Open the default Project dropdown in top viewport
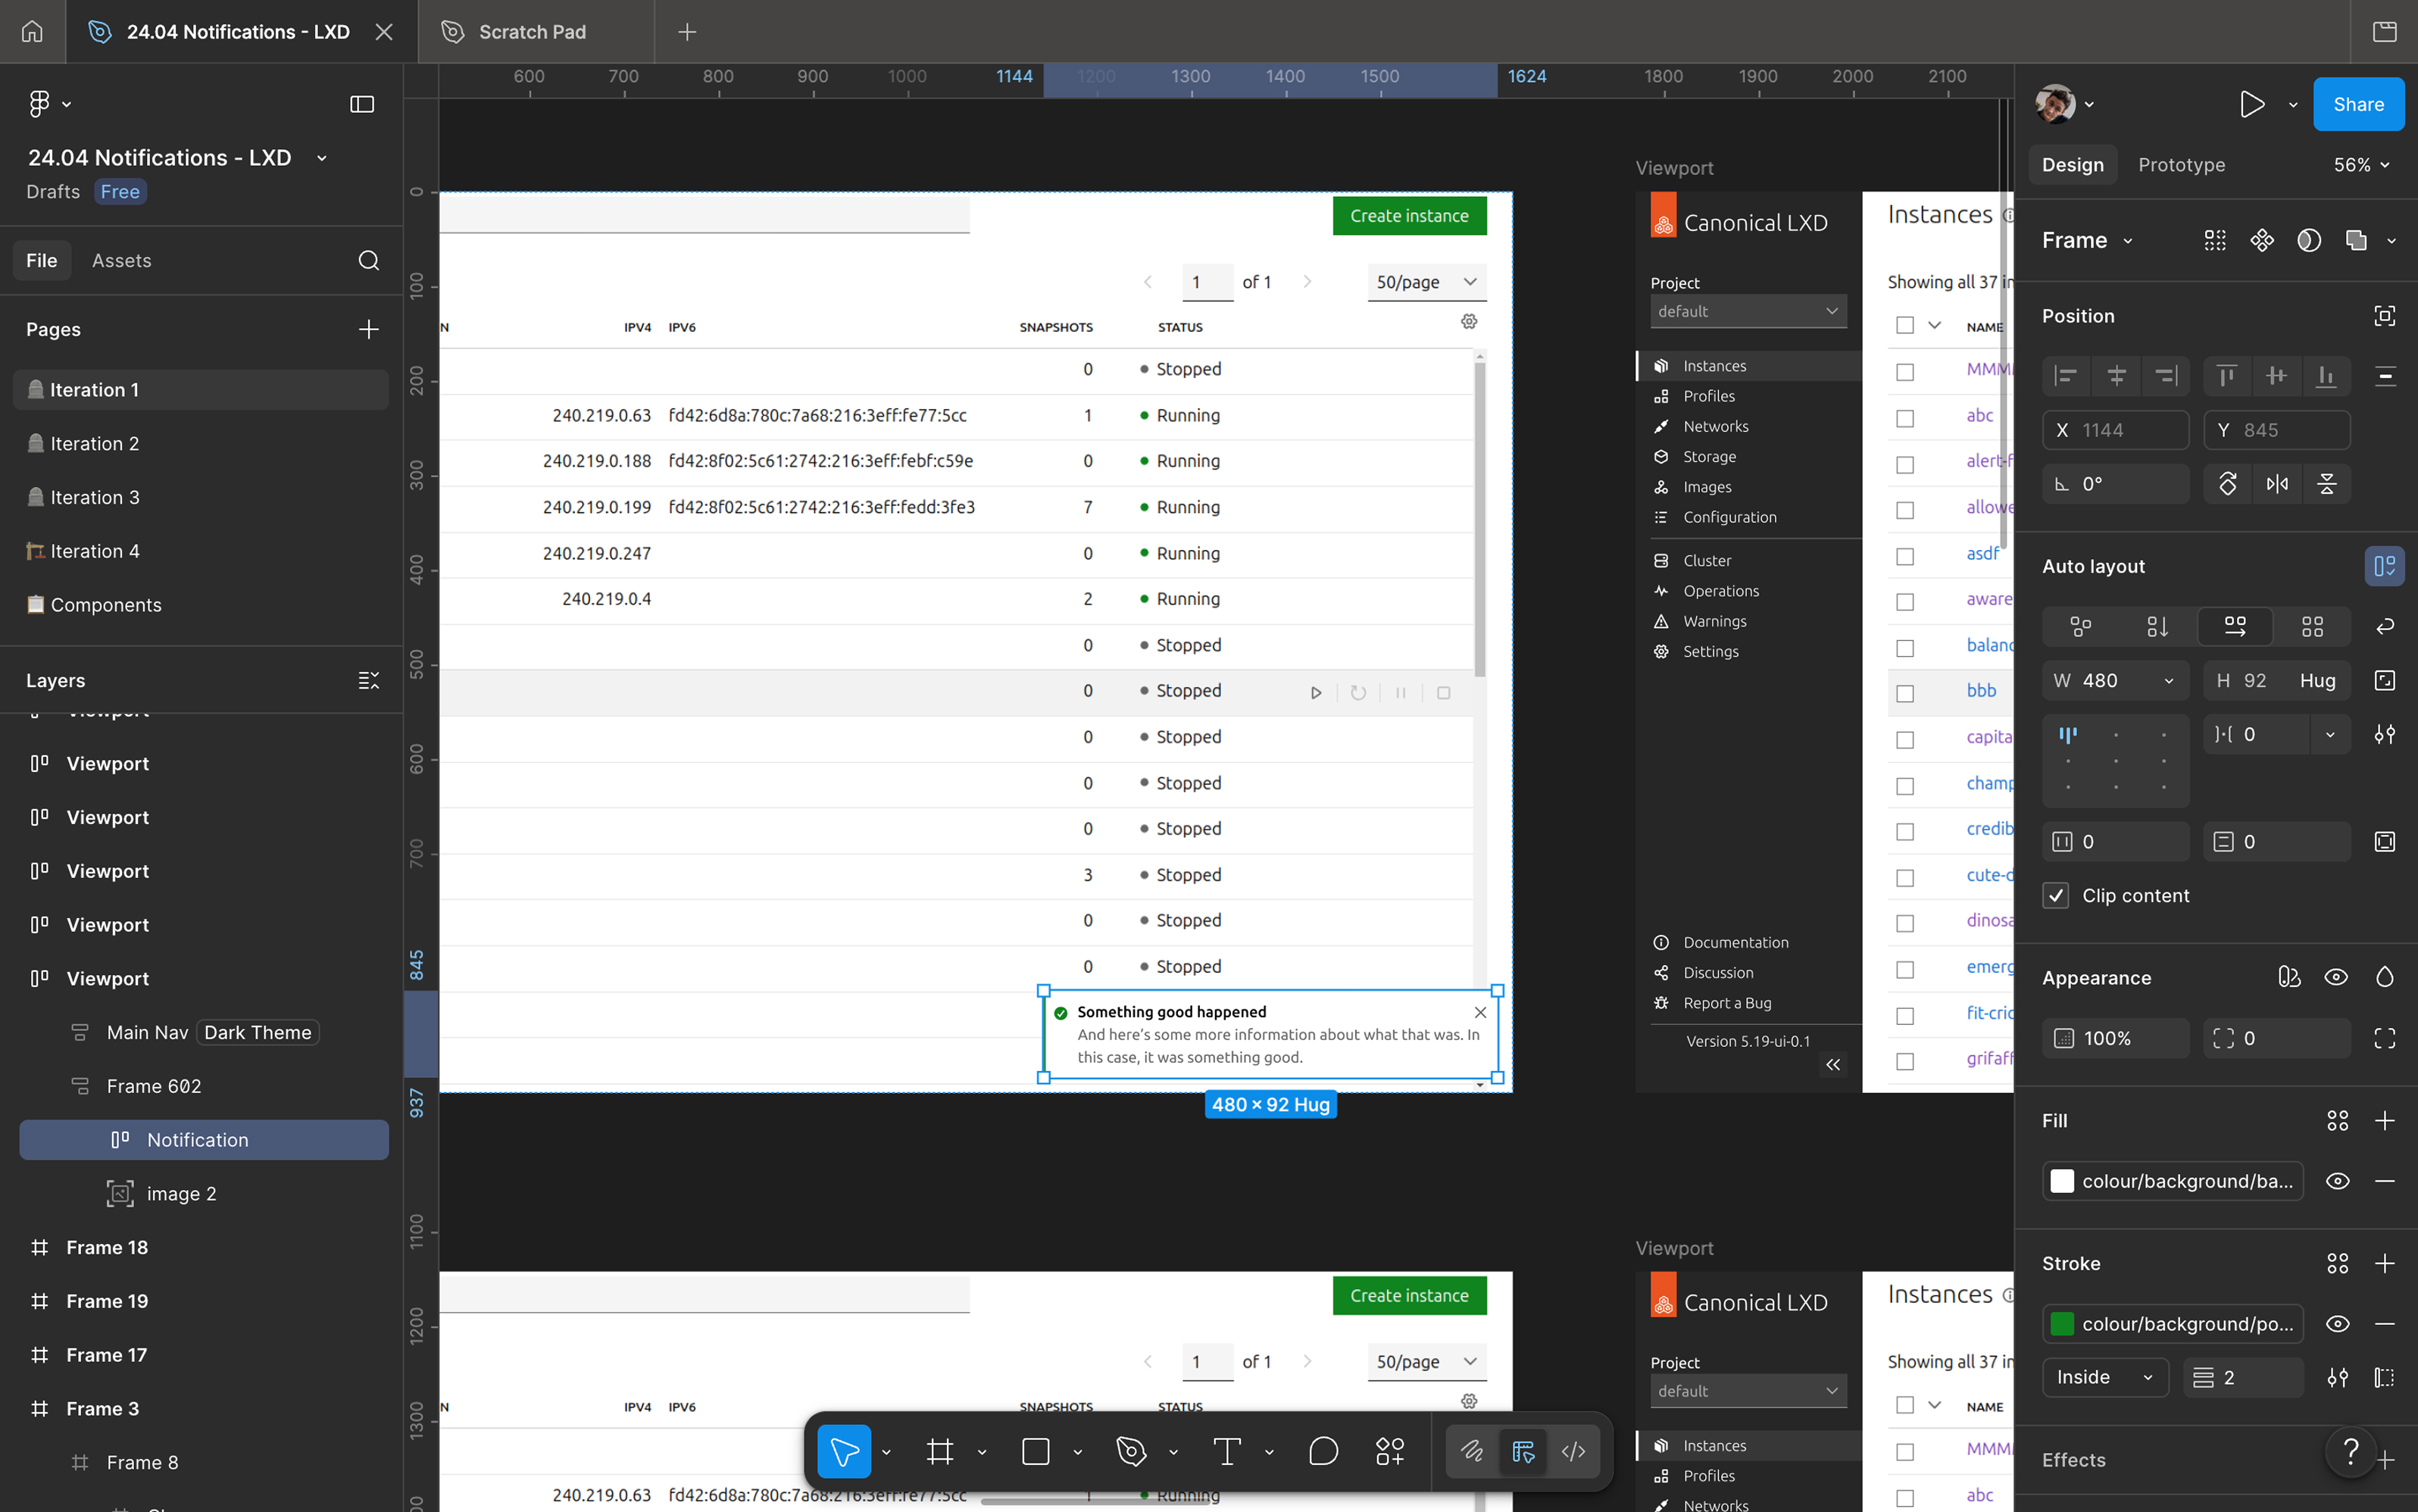This screenshot has width=2418, height=1512. (1748, 311)
